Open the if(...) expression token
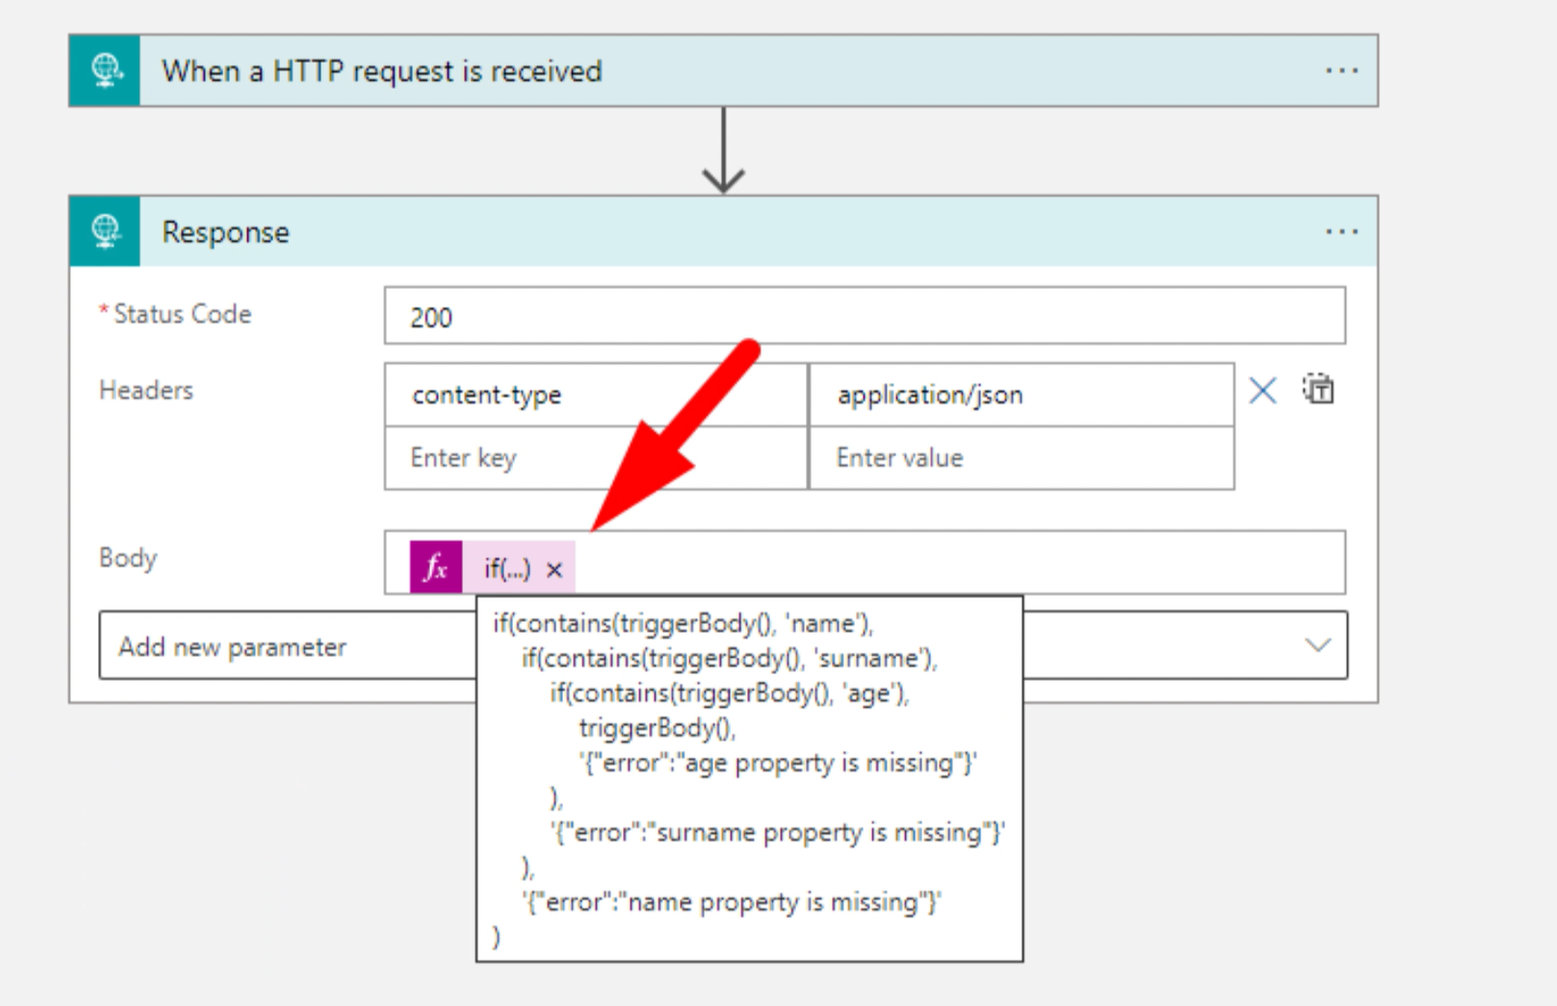The height and width of the screenshot is (1006, 1557). (x=507, y=569)
